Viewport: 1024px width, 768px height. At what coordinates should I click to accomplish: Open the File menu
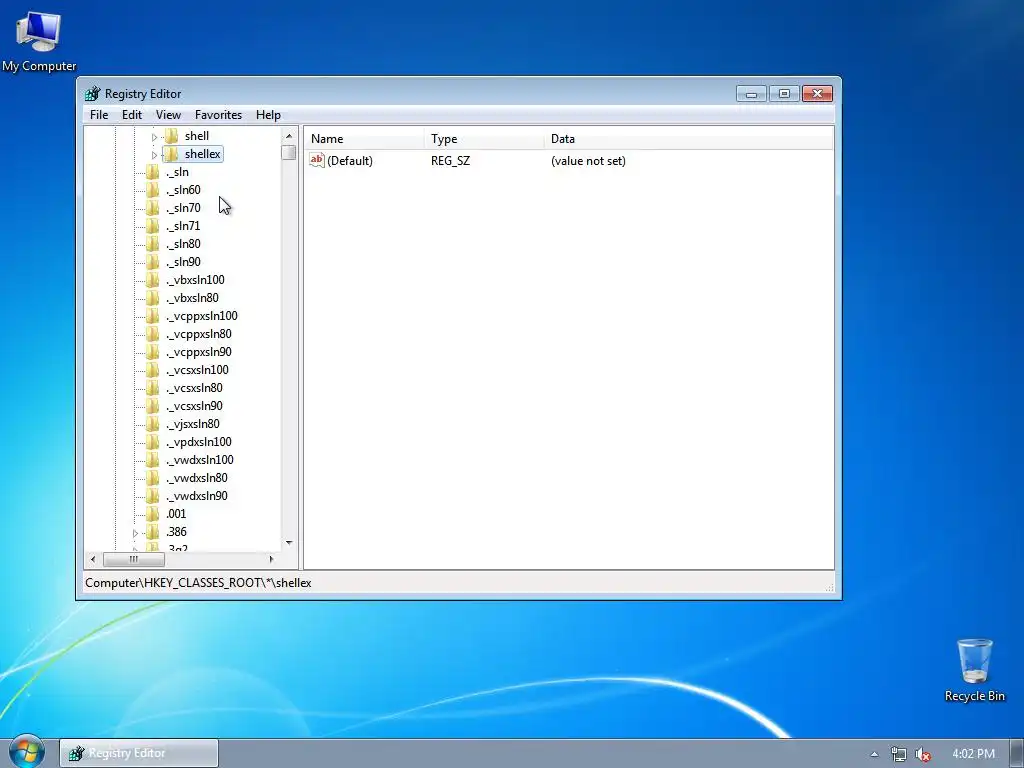[x=99, y=115]
